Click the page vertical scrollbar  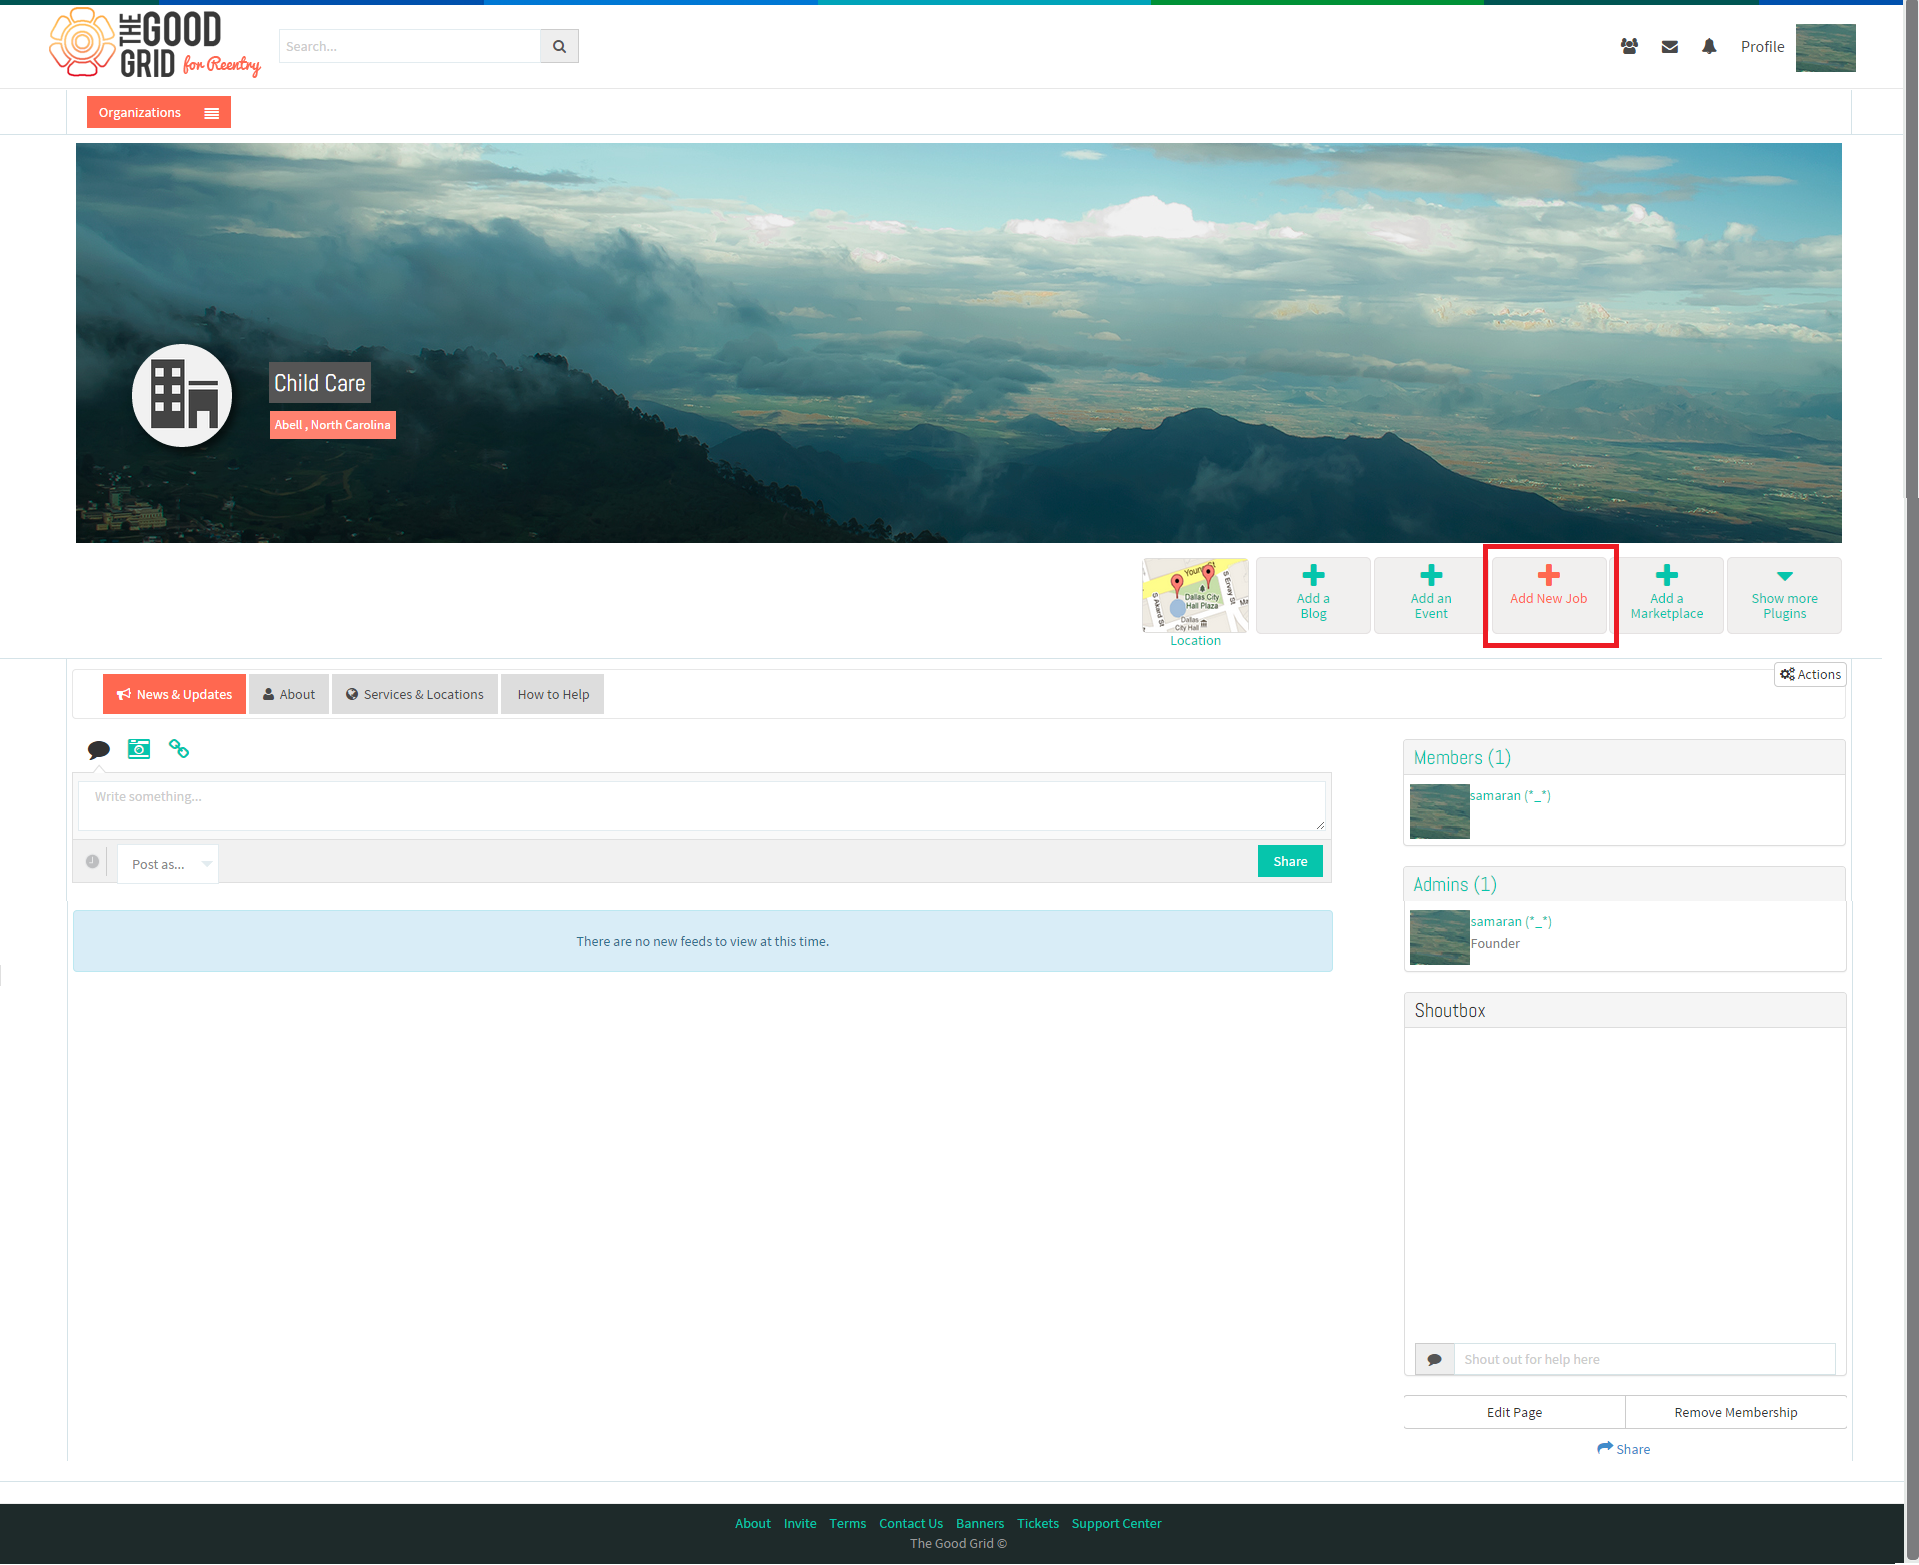[x=1911, y=782]
